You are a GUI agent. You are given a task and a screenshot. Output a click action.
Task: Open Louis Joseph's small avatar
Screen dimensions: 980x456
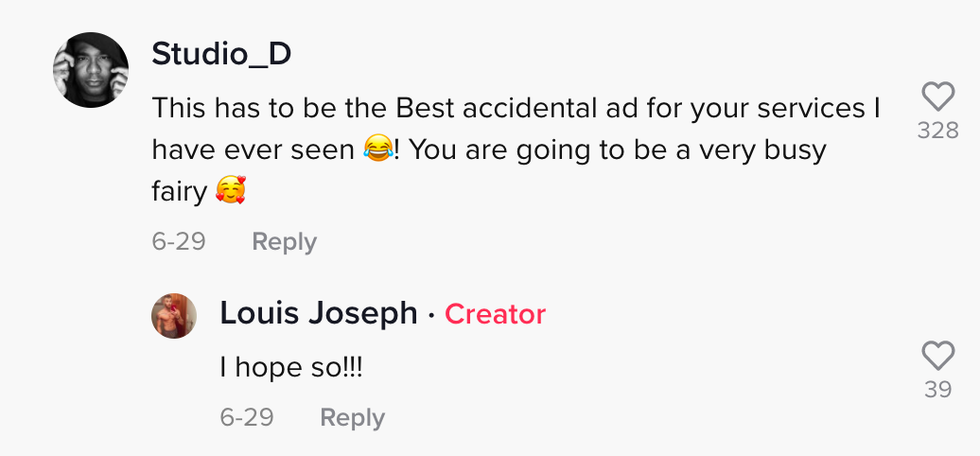(x=174, y=316)
